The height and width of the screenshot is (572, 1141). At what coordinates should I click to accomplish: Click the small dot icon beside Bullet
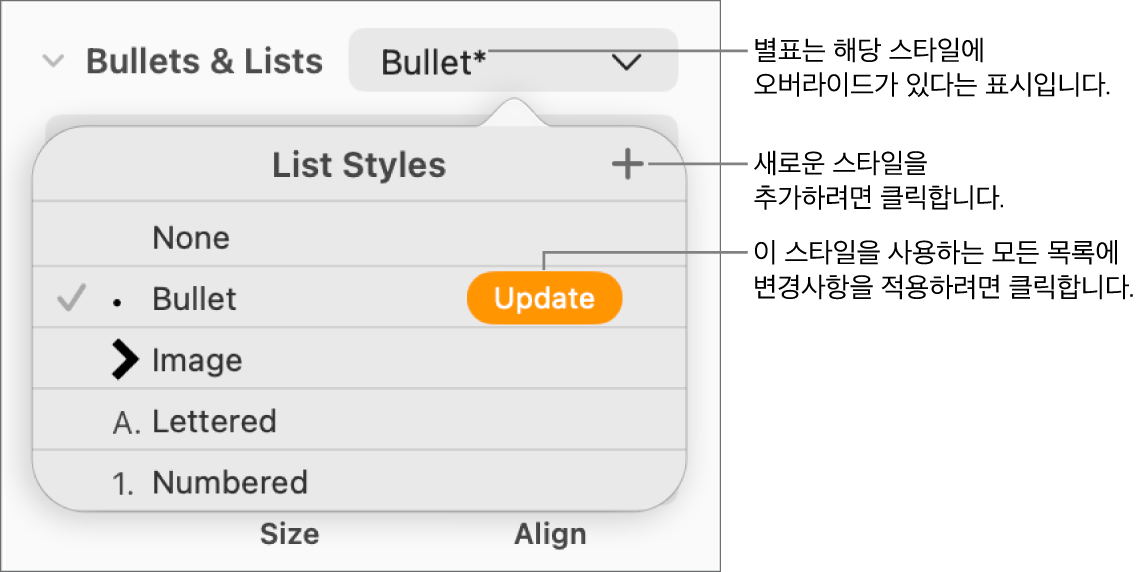(x=118, y=300)
